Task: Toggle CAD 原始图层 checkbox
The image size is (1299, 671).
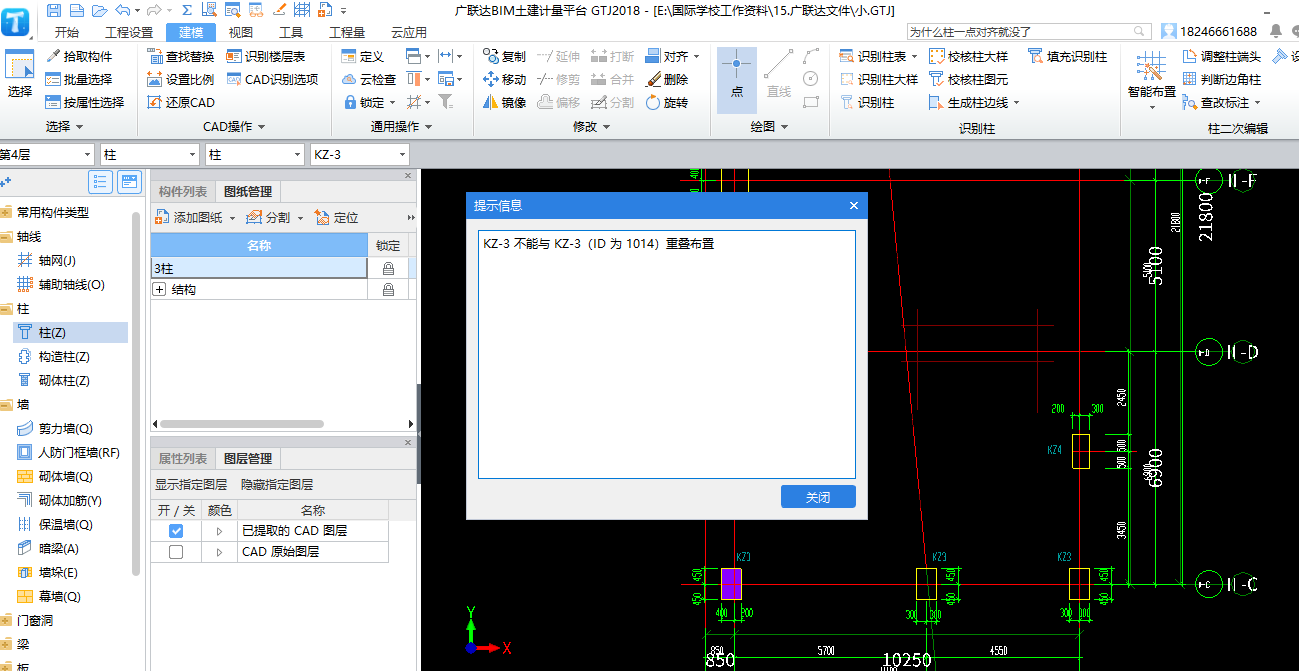Action: click(x=176, y=552)
